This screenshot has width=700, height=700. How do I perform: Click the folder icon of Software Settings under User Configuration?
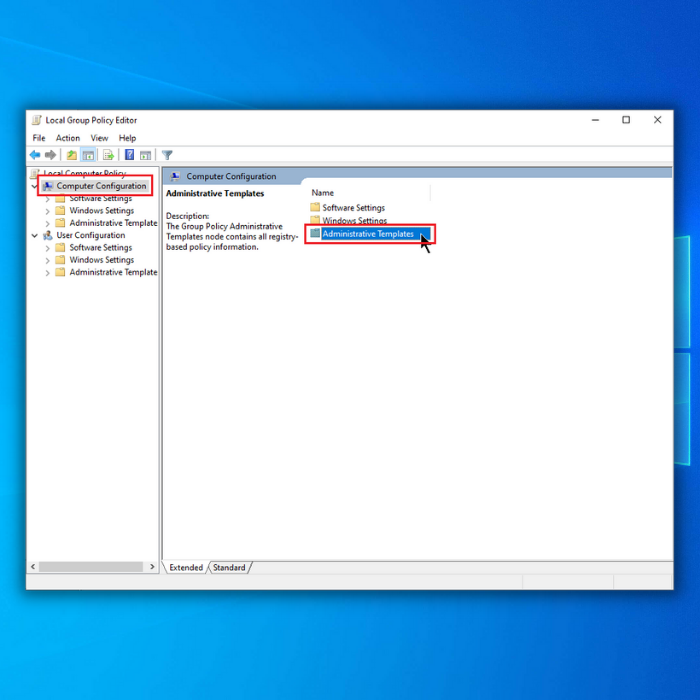pyautogui.click(x=60, y=247)
